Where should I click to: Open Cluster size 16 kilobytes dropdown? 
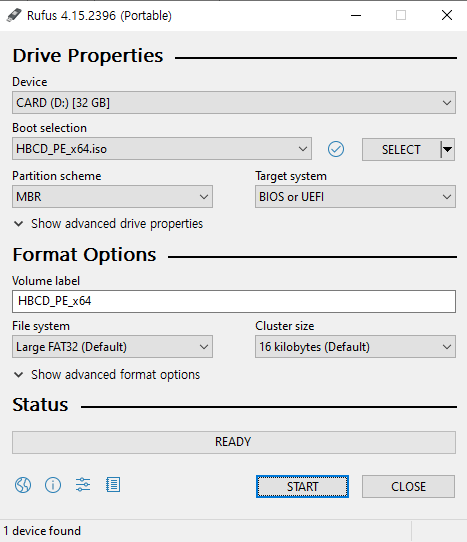(x=355, y=347)
